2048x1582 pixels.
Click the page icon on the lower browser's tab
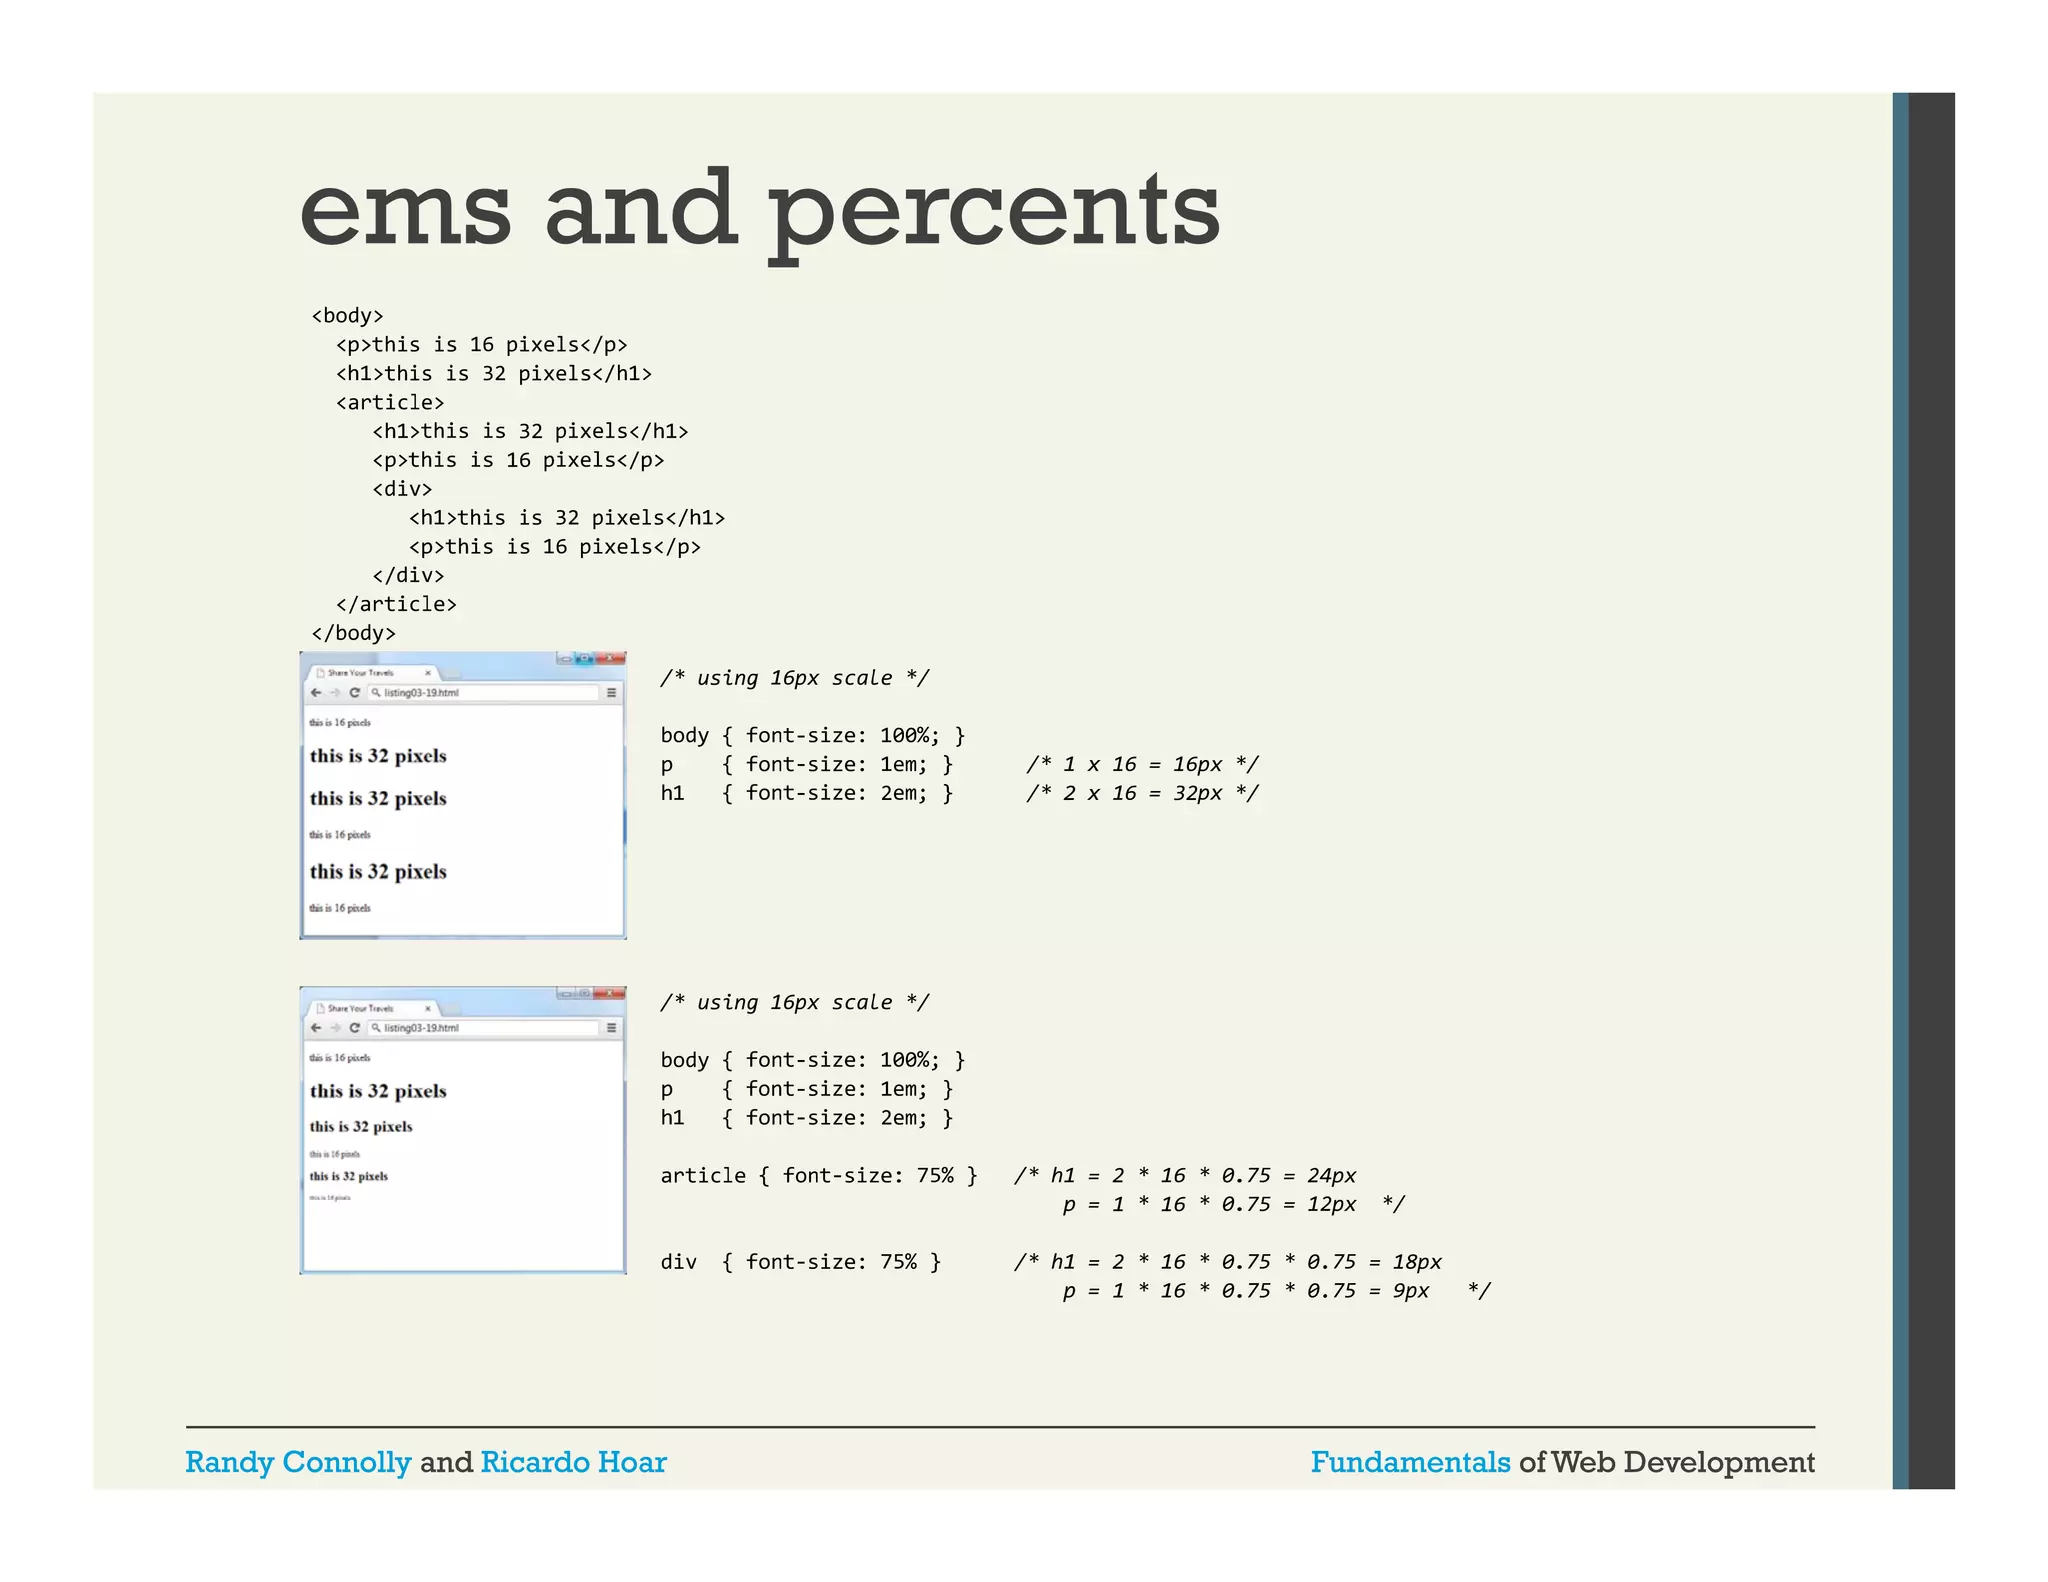pyautogui.click(x=321, y=1008)
